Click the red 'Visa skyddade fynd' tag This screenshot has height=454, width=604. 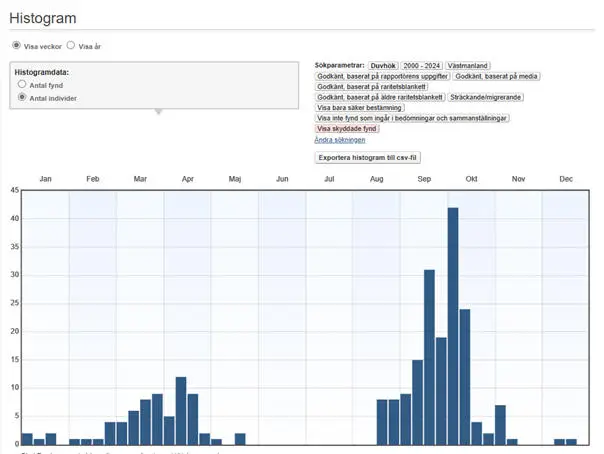(346, 129)
